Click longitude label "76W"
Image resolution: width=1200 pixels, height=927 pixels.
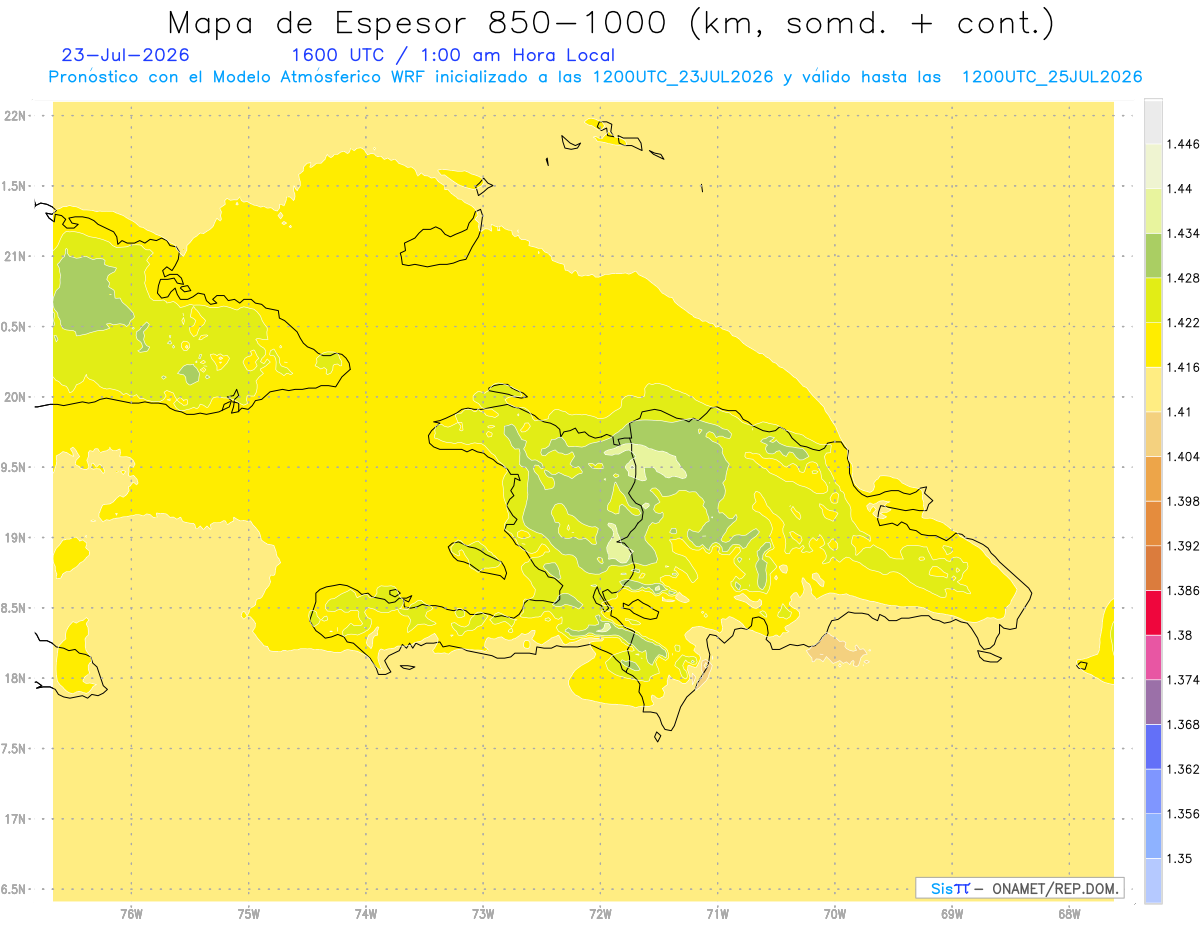tap(131, 914)
